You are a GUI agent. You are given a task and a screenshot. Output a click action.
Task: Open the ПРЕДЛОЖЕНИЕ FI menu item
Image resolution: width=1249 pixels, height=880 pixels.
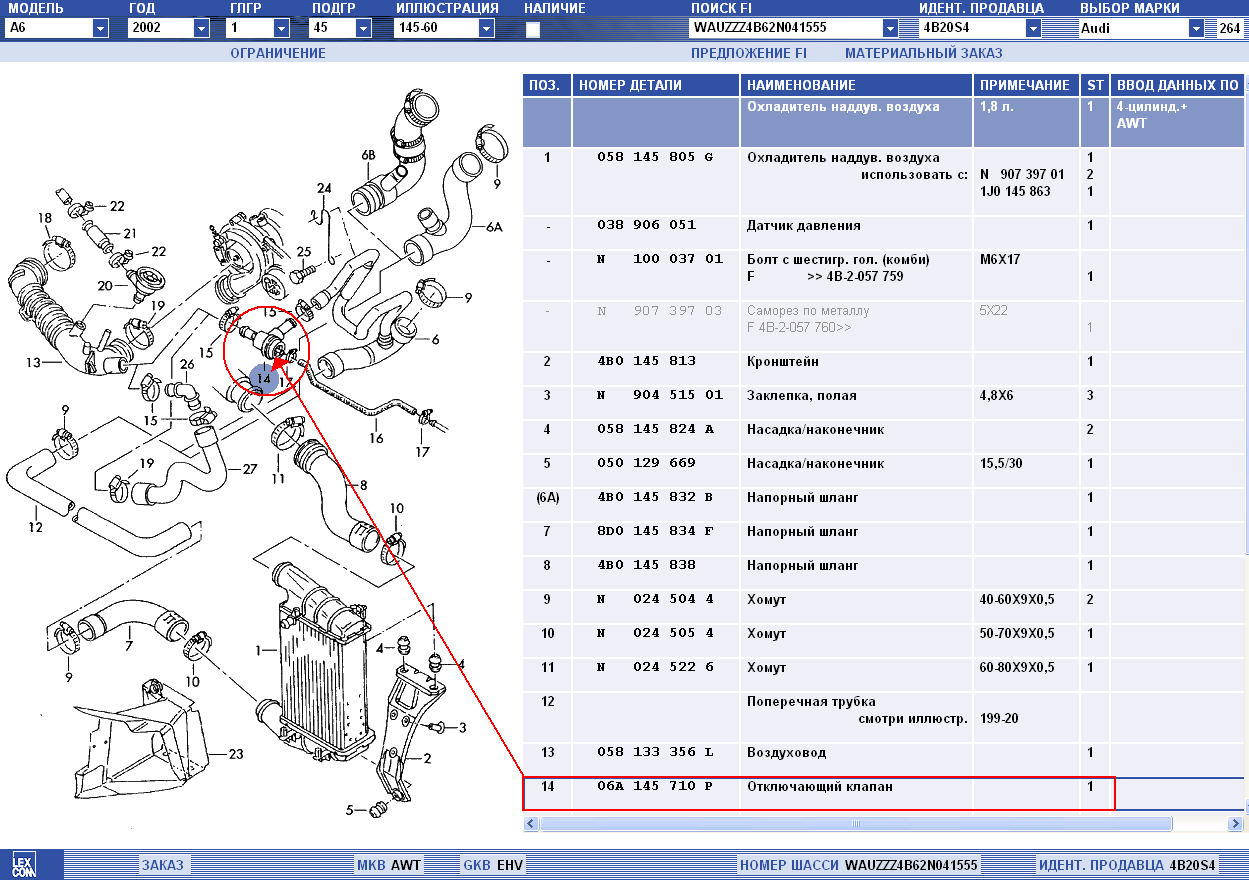[748, 53]
